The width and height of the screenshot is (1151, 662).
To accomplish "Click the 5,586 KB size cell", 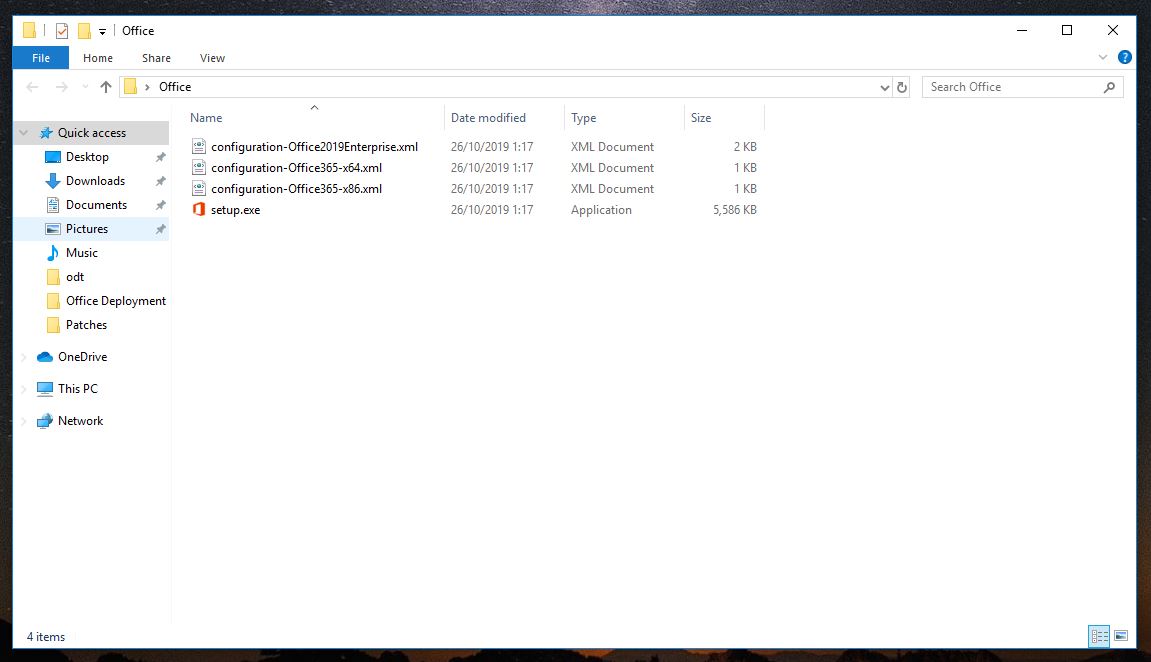I will (735, 210).
